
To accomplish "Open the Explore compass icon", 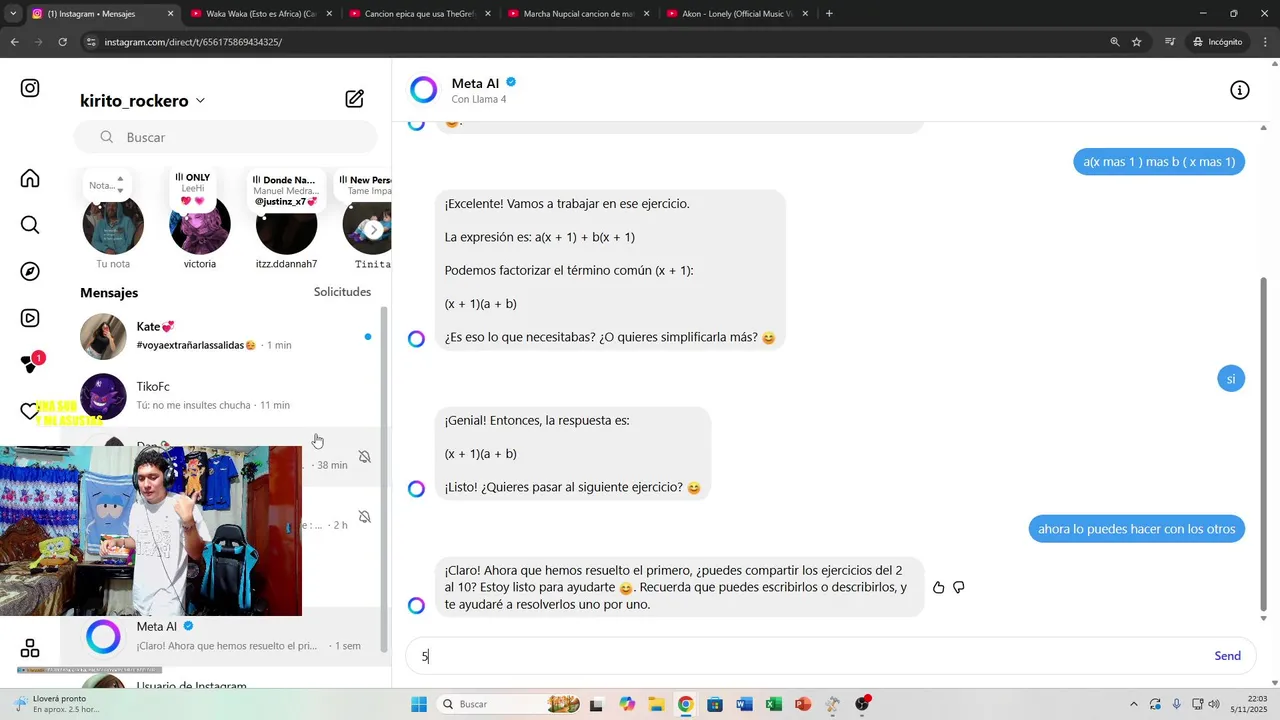I will point(30,272).
